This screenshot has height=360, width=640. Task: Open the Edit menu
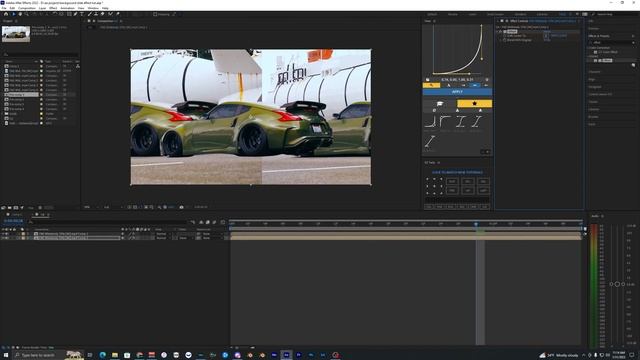click(12, 8)
